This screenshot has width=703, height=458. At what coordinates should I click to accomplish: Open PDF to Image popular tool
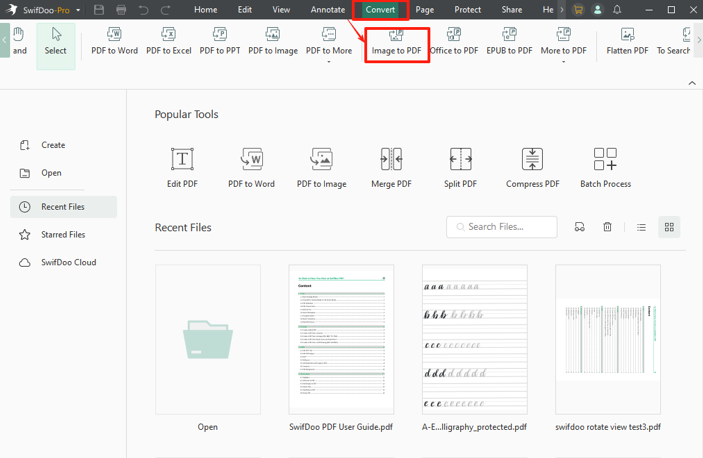pos(321,168)
